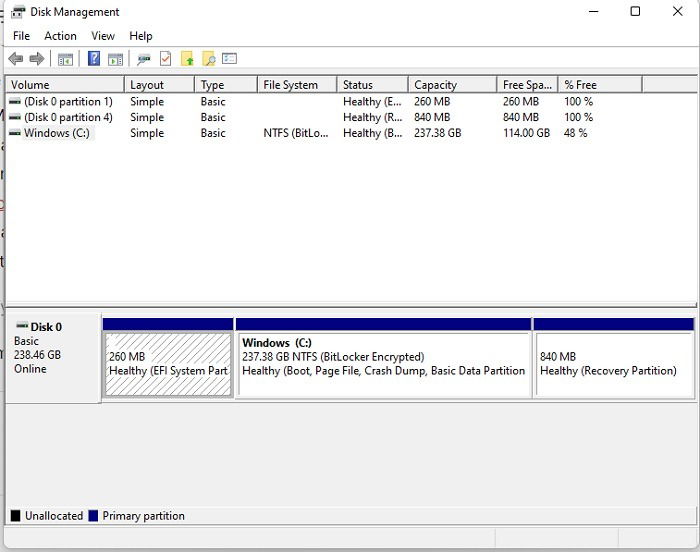Click the Disk 0 drive icon
This screenshot has width=700, height=552.
[22, 325]
